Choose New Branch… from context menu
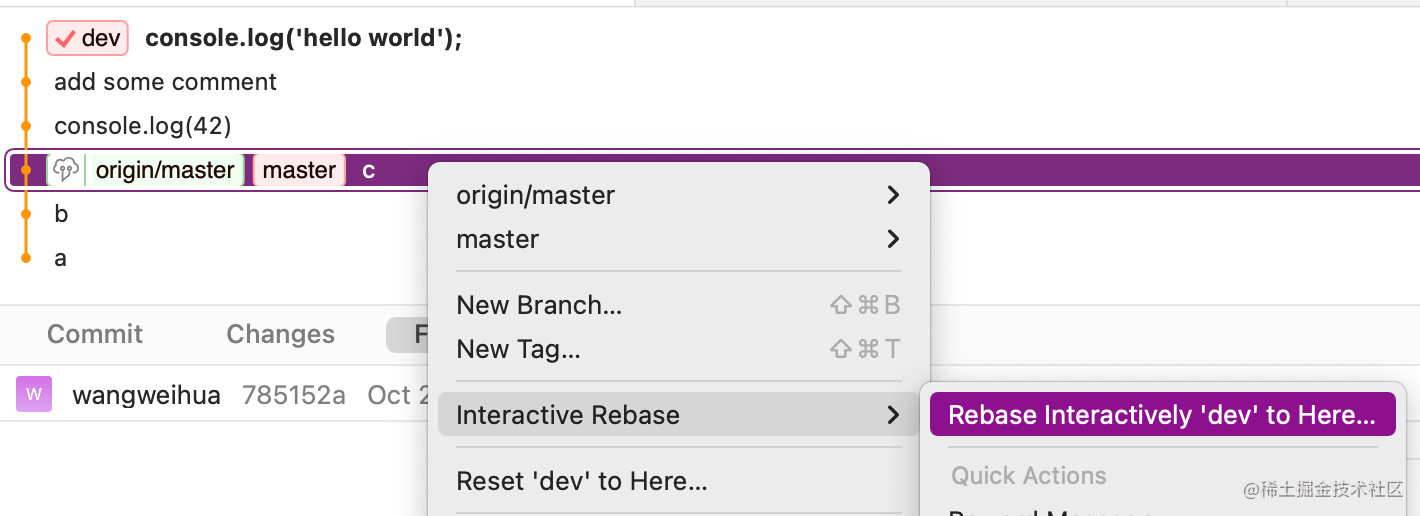 click(x=539, y=305)
